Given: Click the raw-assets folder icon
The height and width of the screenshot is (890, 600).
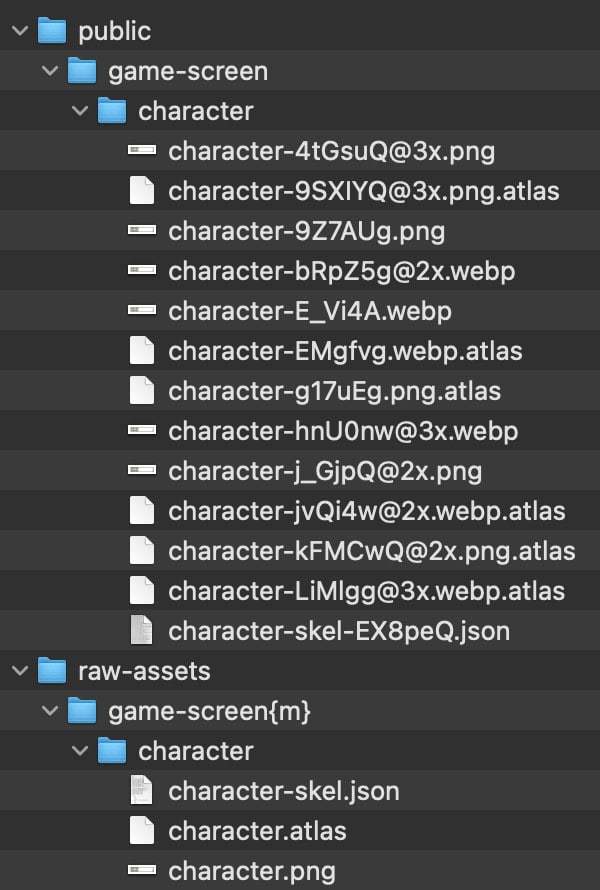Looking at the screenshot, I should click(51, 671).
